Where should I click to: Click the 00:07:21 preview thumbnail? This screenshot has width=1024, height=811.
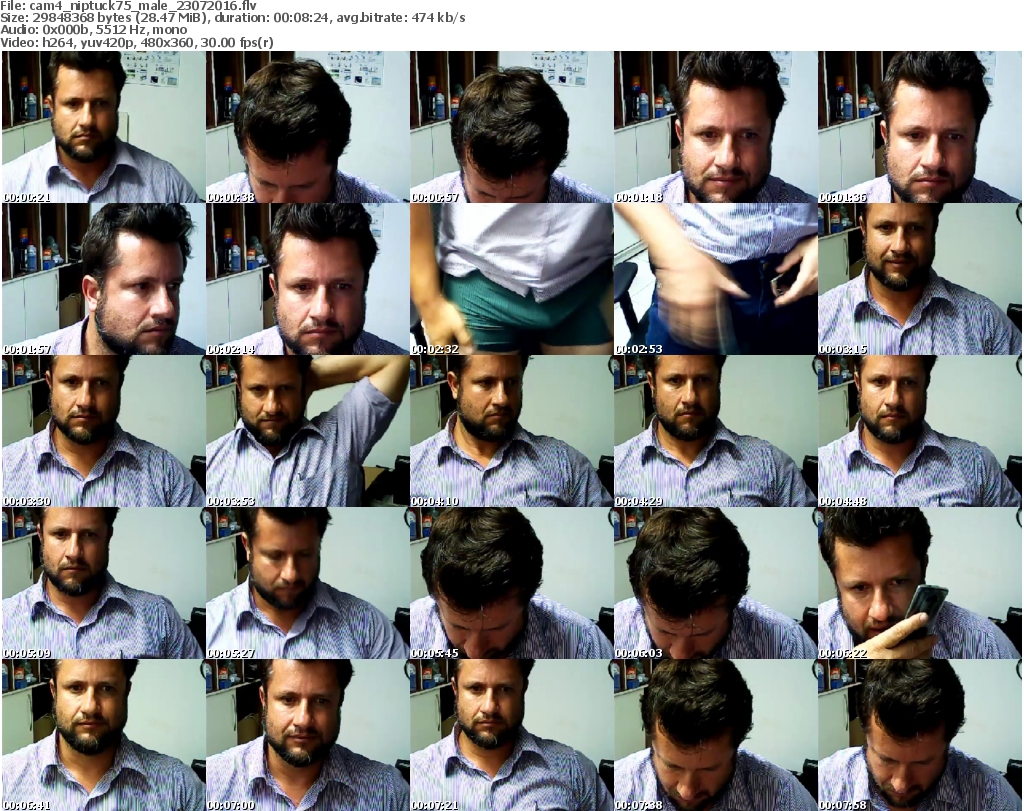[x=511, y=735]
